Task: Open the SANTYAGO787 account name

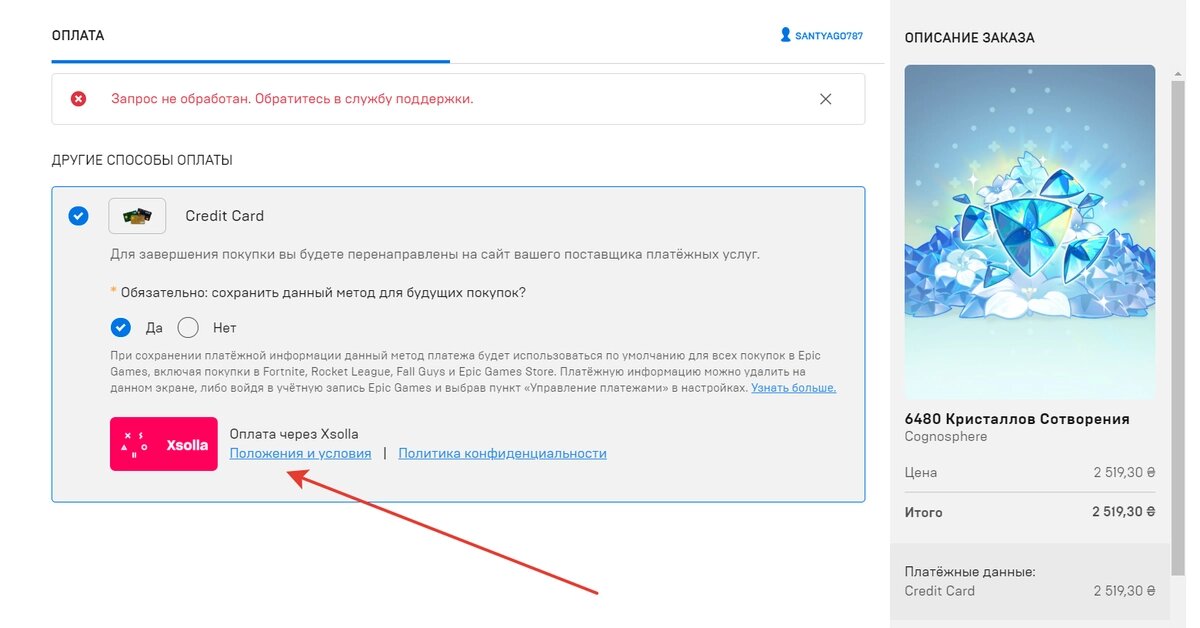Action: point(829,36)
